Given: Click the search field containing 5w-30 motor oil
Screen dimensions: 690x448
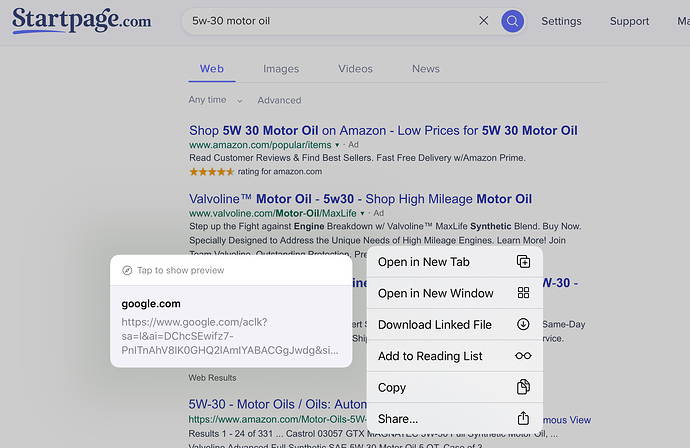Looking at the screenshot, I should click(330, 20).
